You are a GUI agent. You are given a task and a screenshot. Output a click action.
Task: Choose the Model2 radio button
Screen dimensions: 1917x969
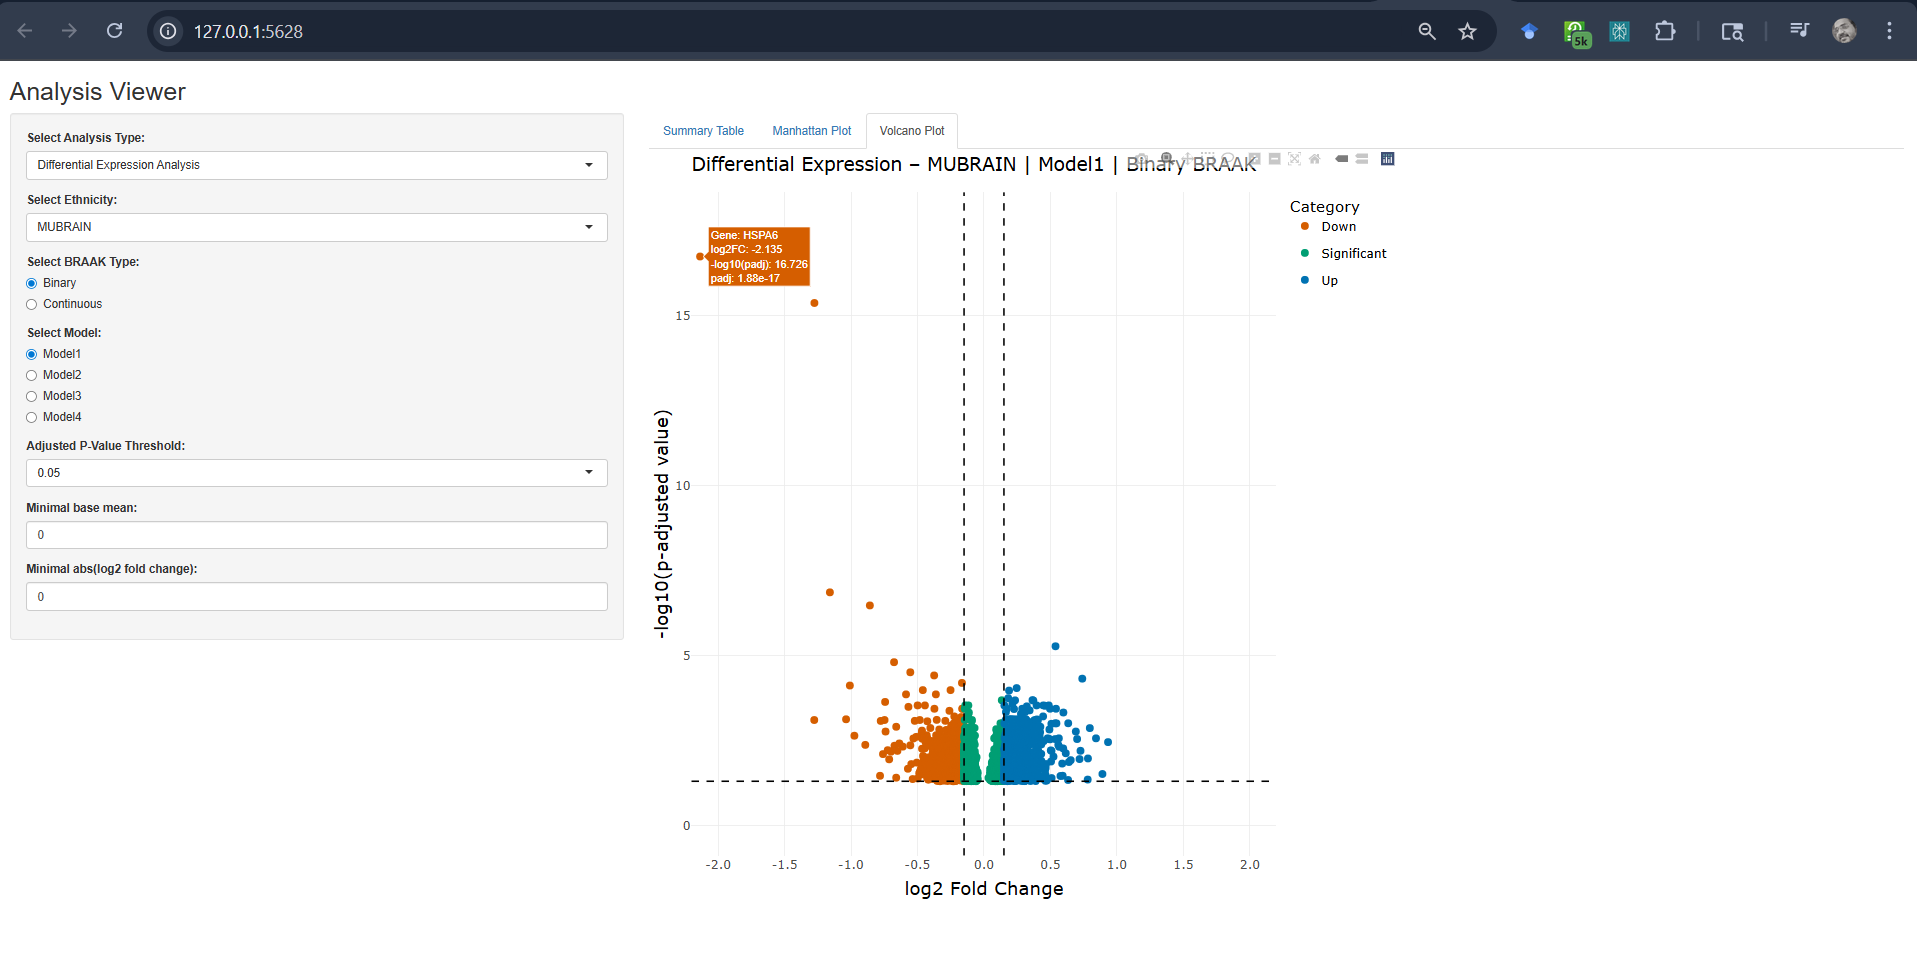click(x=32, y=375)
